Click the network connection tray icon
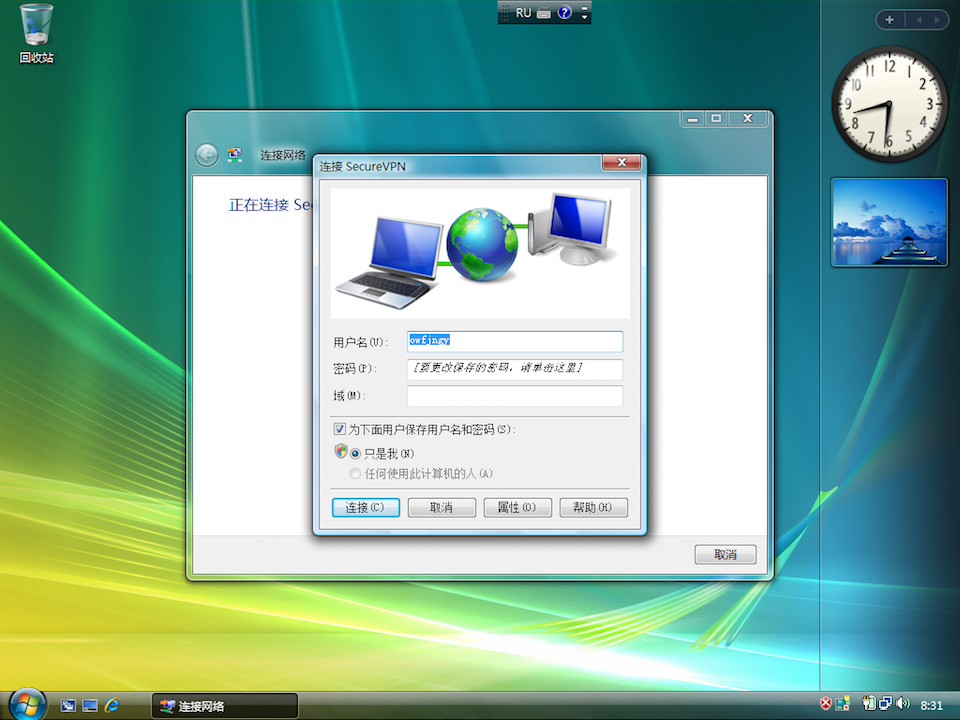This screenshot has width=960, height=720. [x=886, y=703]
